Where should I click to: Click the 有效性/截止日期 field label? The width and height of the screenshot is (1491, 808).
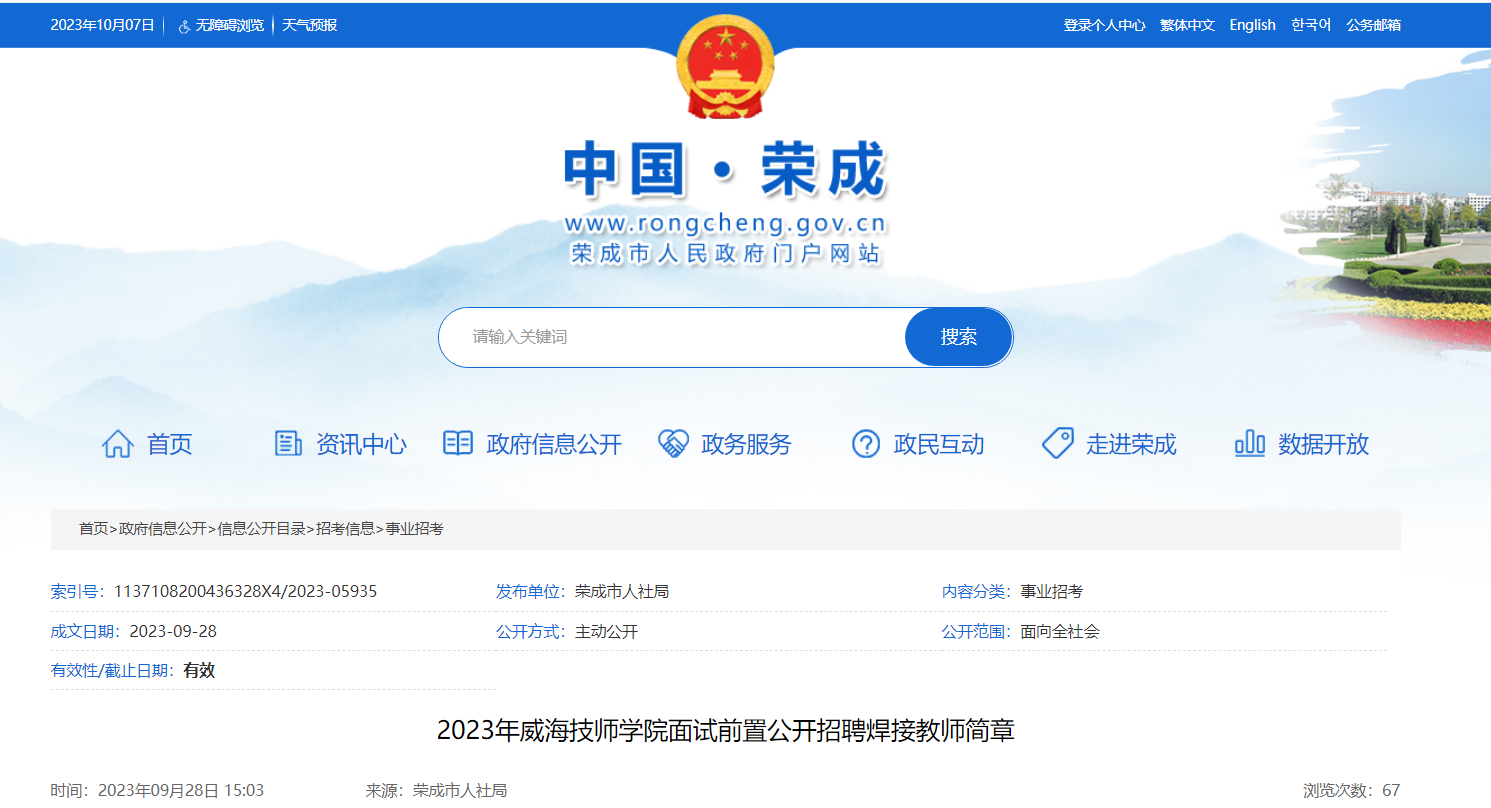[x=111, y=670]
